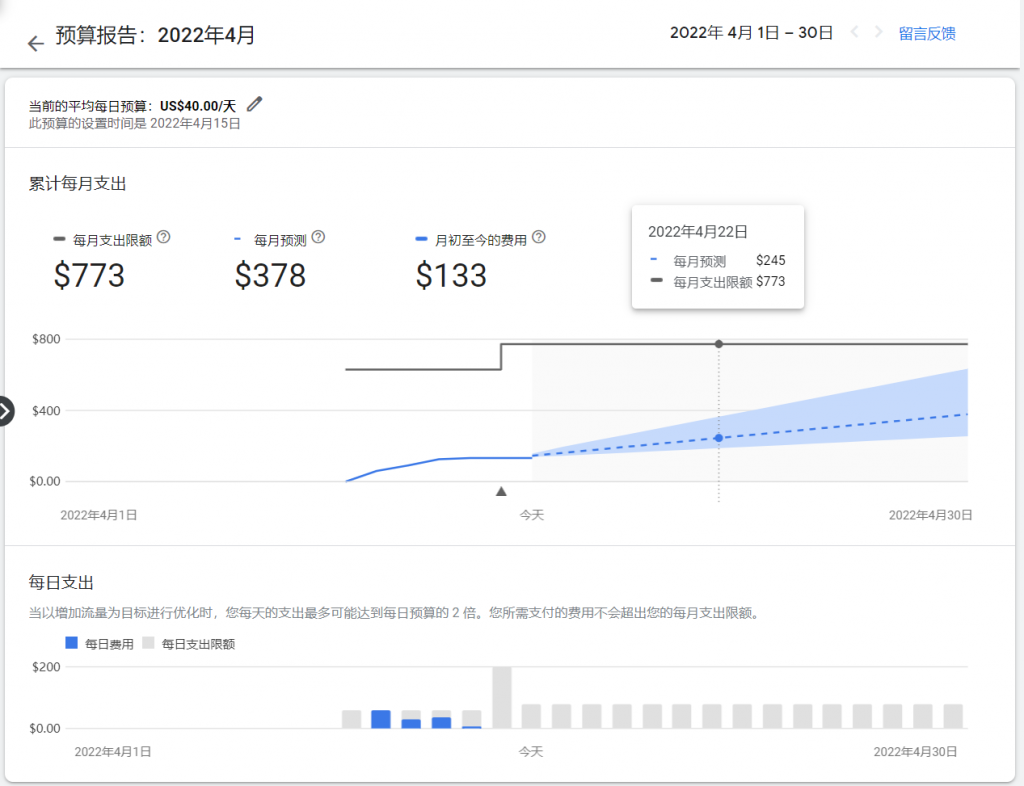
Task: Click the $200 axis label on the daily chart
Action: [46, 667]
